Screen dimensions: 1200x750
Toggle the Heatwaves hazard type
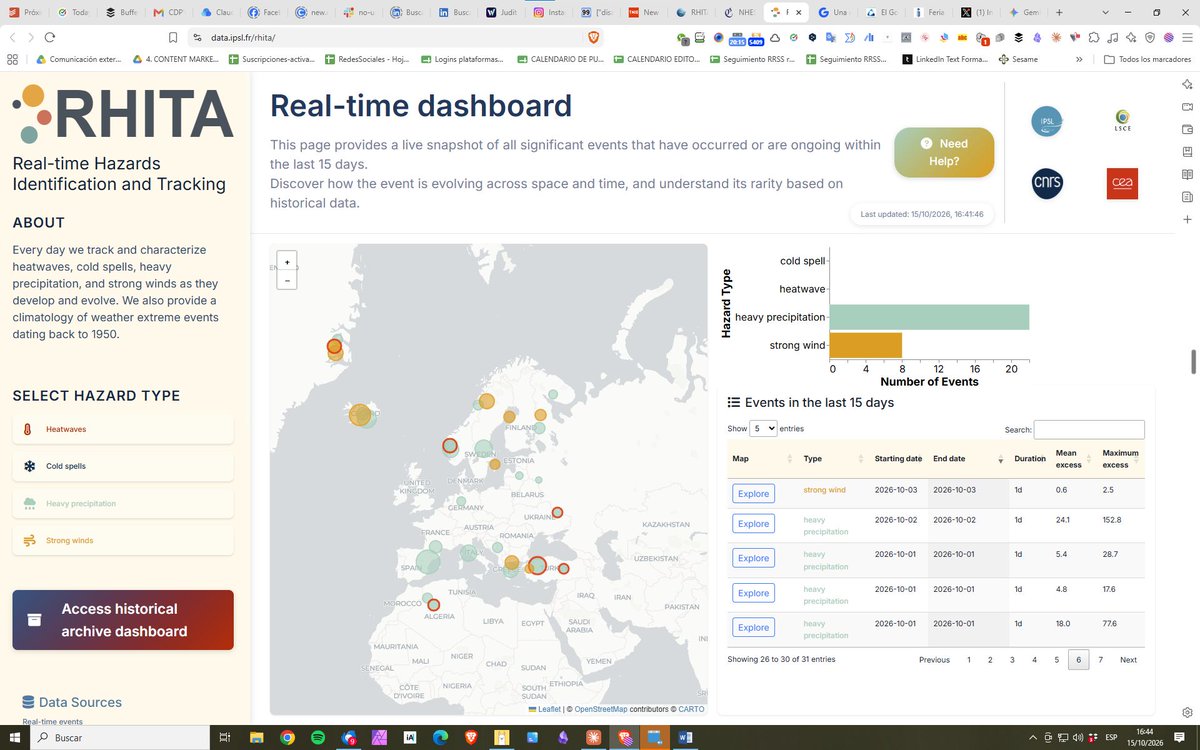[123, 429]
